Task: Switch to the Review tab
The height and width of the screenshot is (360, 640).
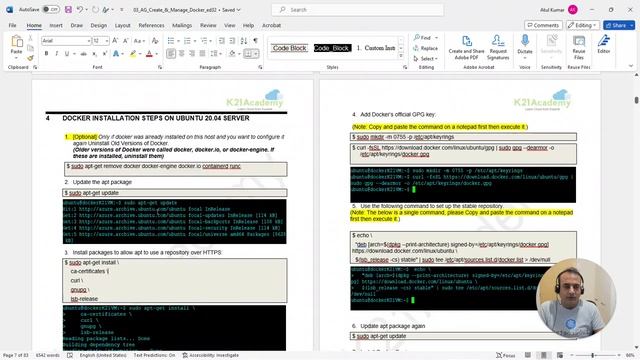Action: pos(208,25)
